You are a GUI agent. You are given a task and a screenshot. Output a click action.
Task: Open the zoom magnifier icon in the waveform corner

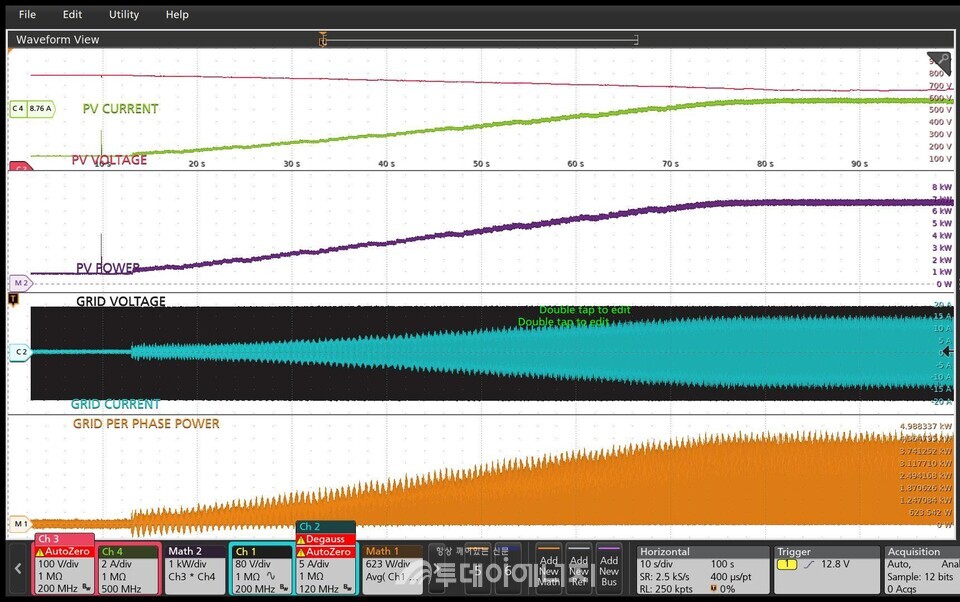pyautogui.click(x=938, y=62)
